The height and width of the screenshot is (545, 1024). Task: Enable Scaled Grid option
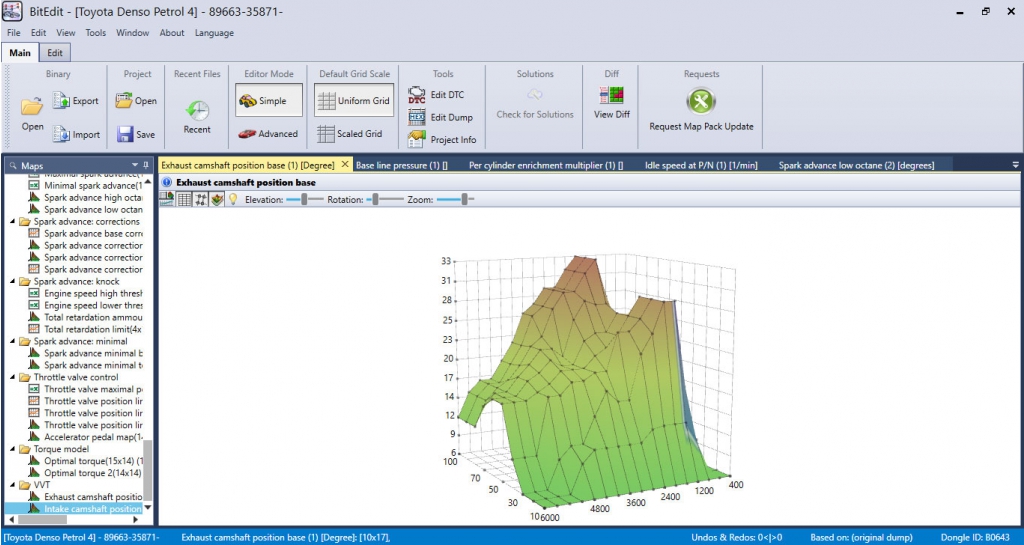pyautogui.click(x=349, y=134)
